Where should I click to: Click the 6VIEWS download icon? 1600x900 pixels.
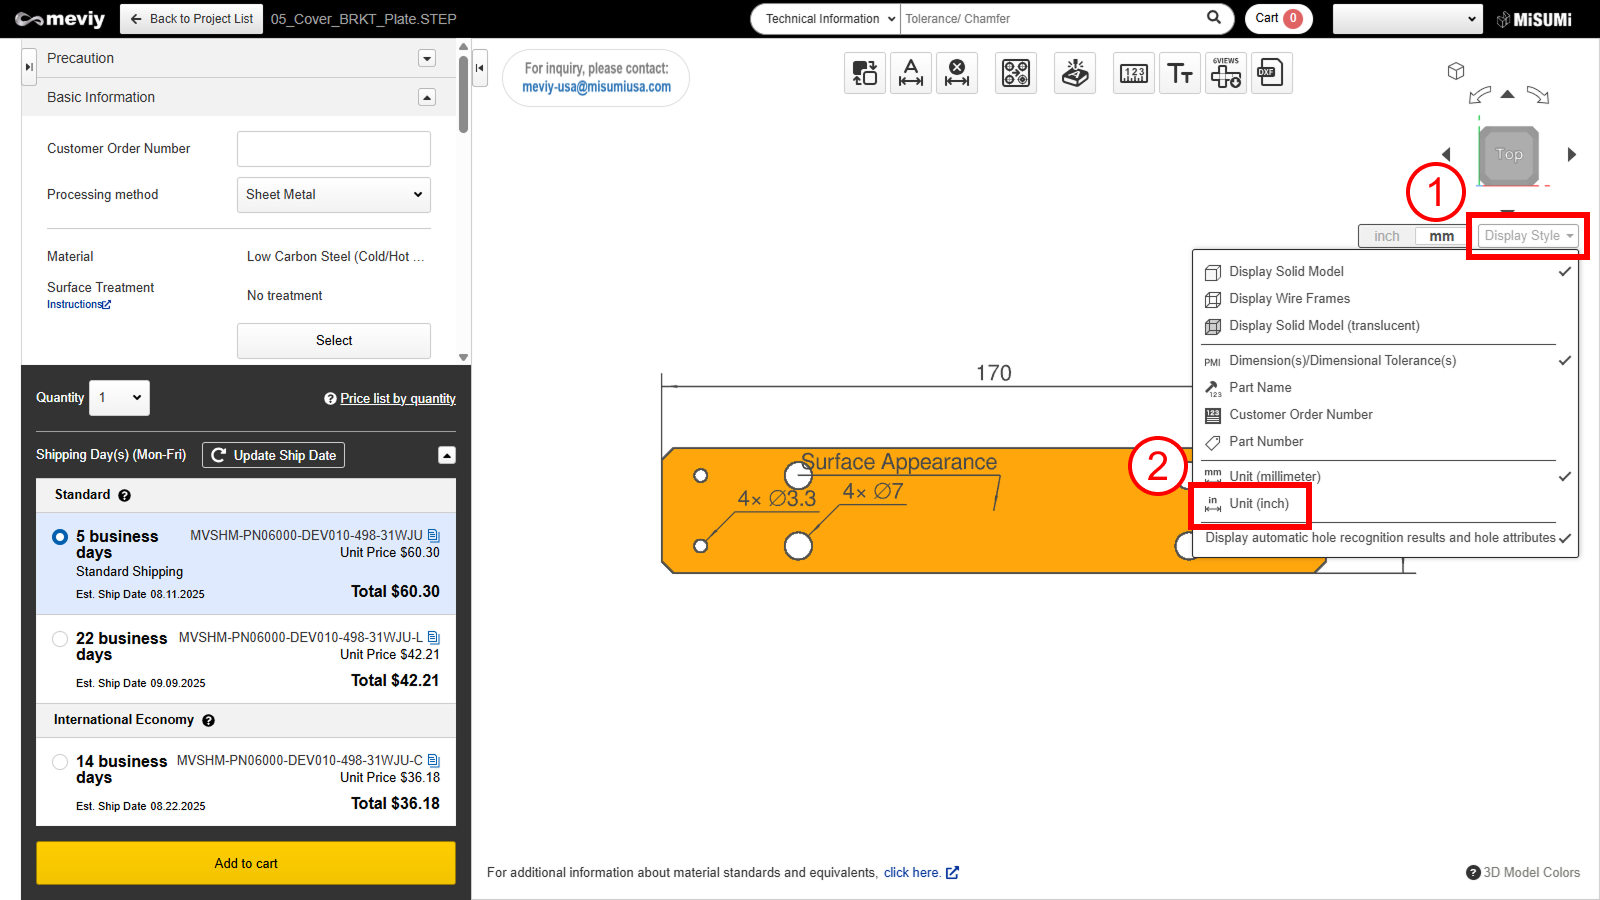[x=1226, y=73]
